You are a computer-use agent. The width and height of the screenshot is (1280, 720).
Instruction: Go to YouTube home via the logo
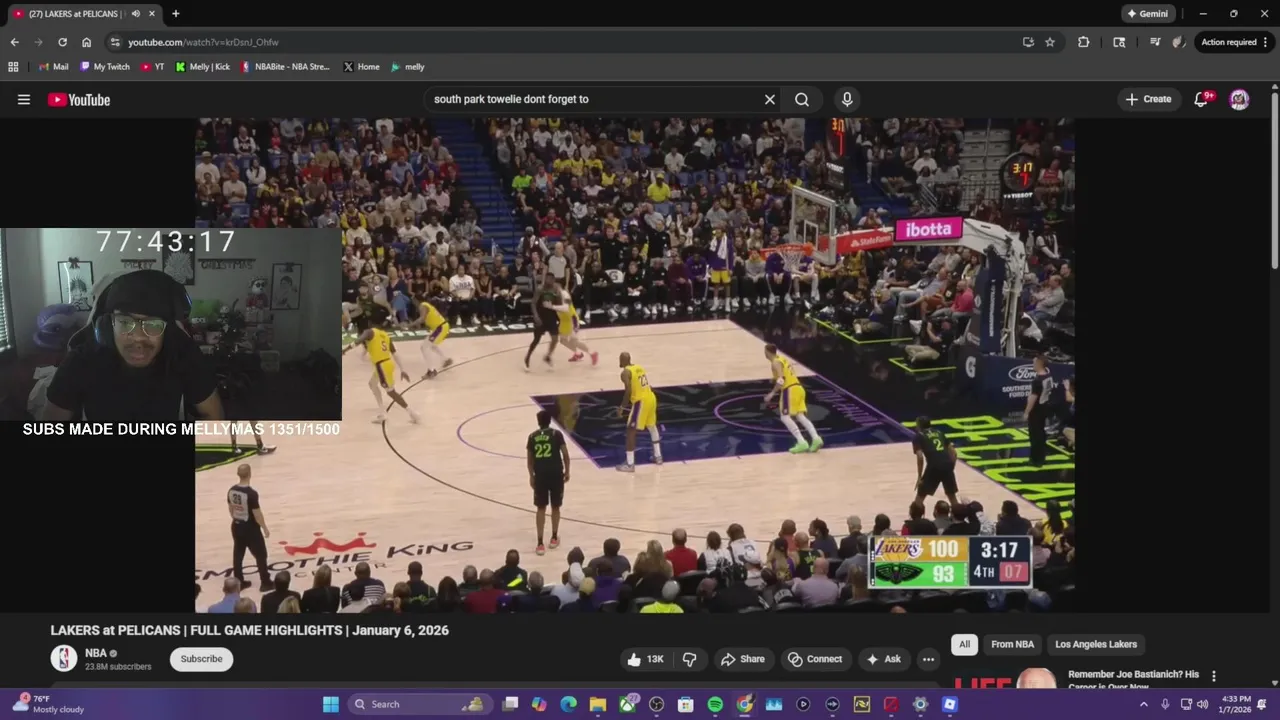[78, 99]
